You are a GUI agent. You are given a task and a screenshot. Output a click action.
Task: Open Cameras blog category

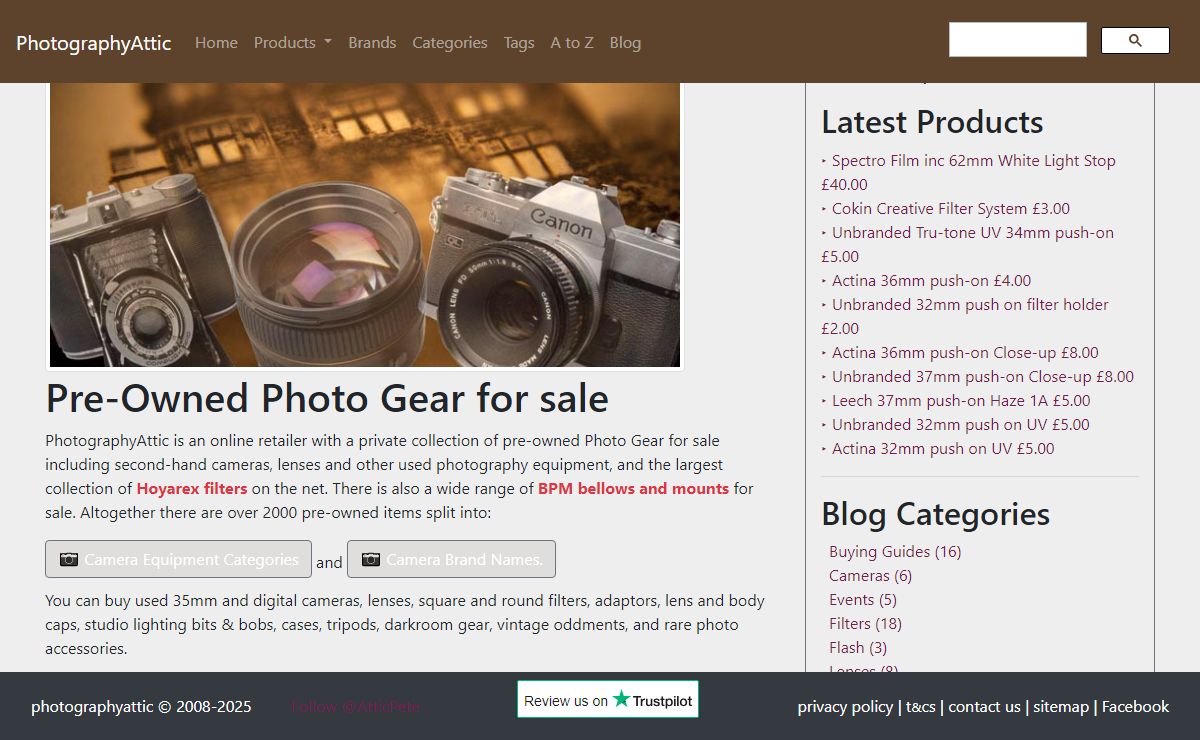click(x=870, y=575)
